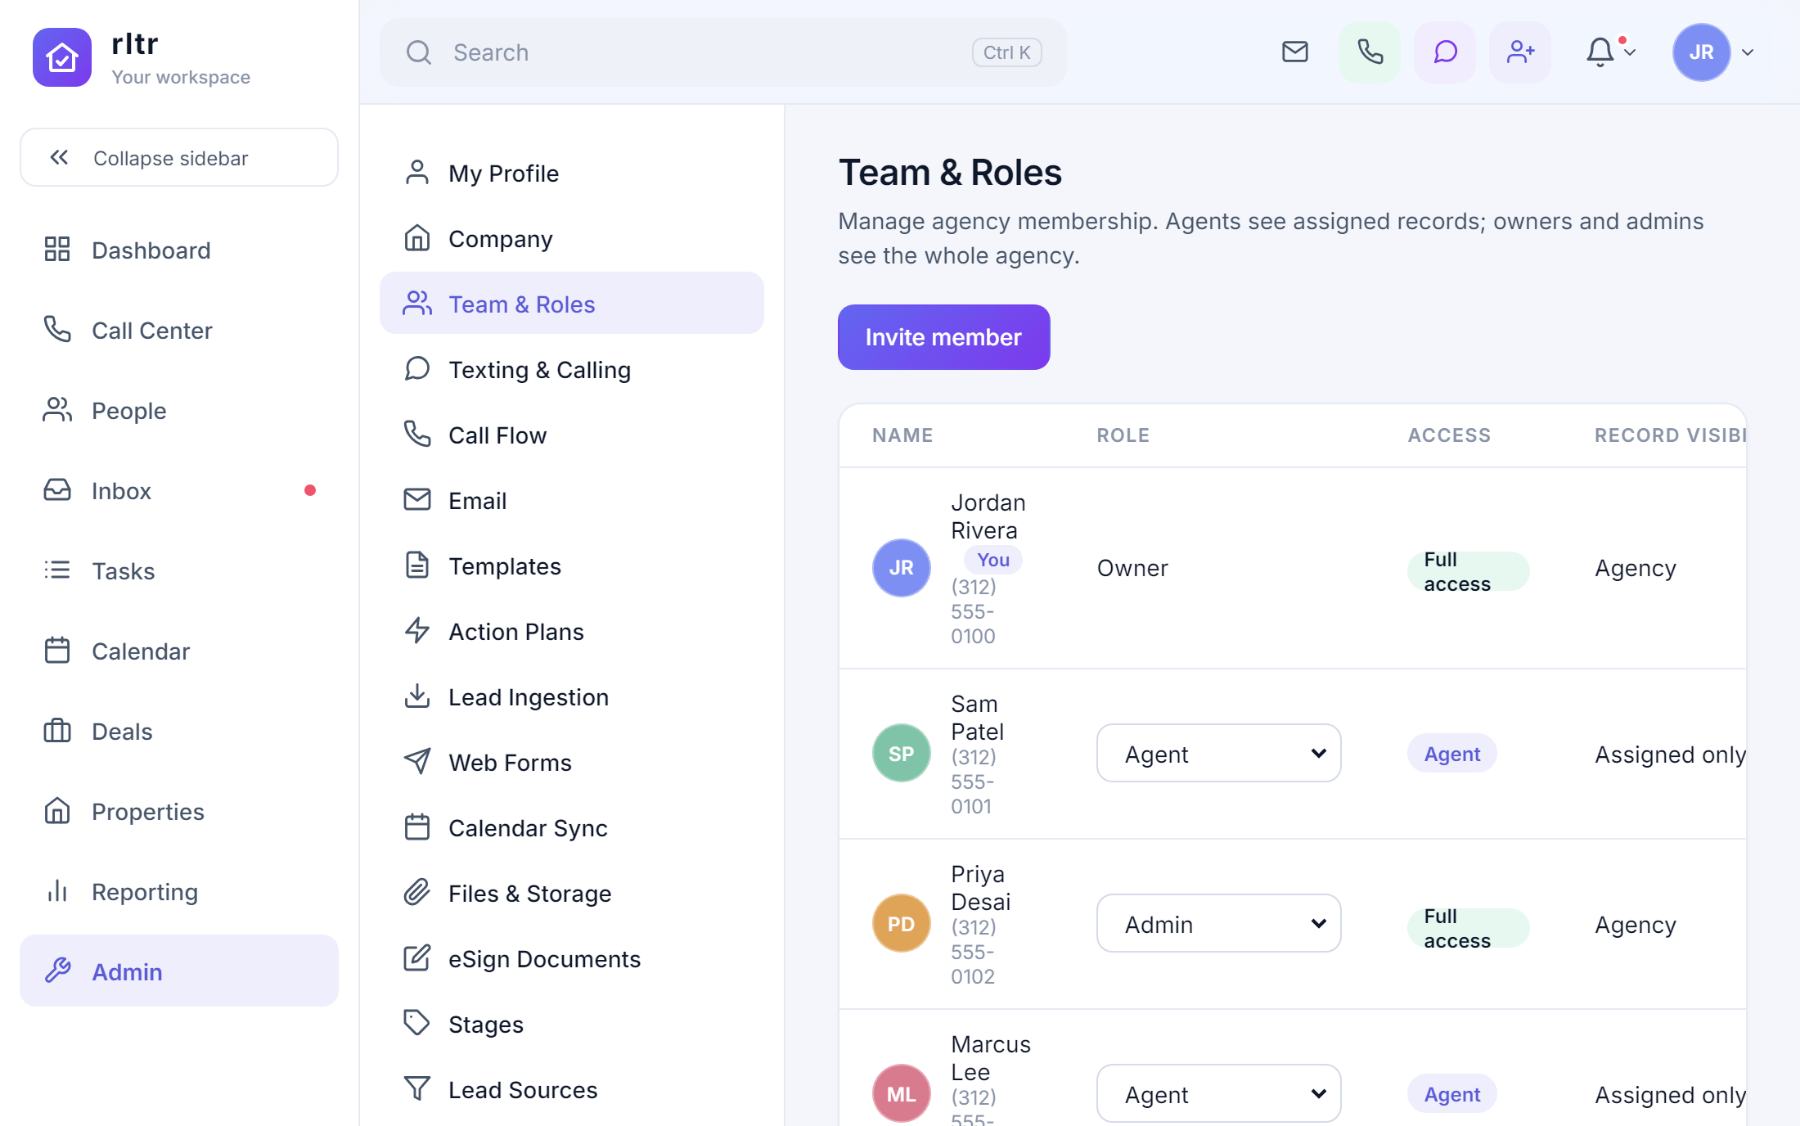The height and width of the screenshot is (1126, 1800).
Task: Open Lead Ingestion settings
Action: (x=572, y=697)
